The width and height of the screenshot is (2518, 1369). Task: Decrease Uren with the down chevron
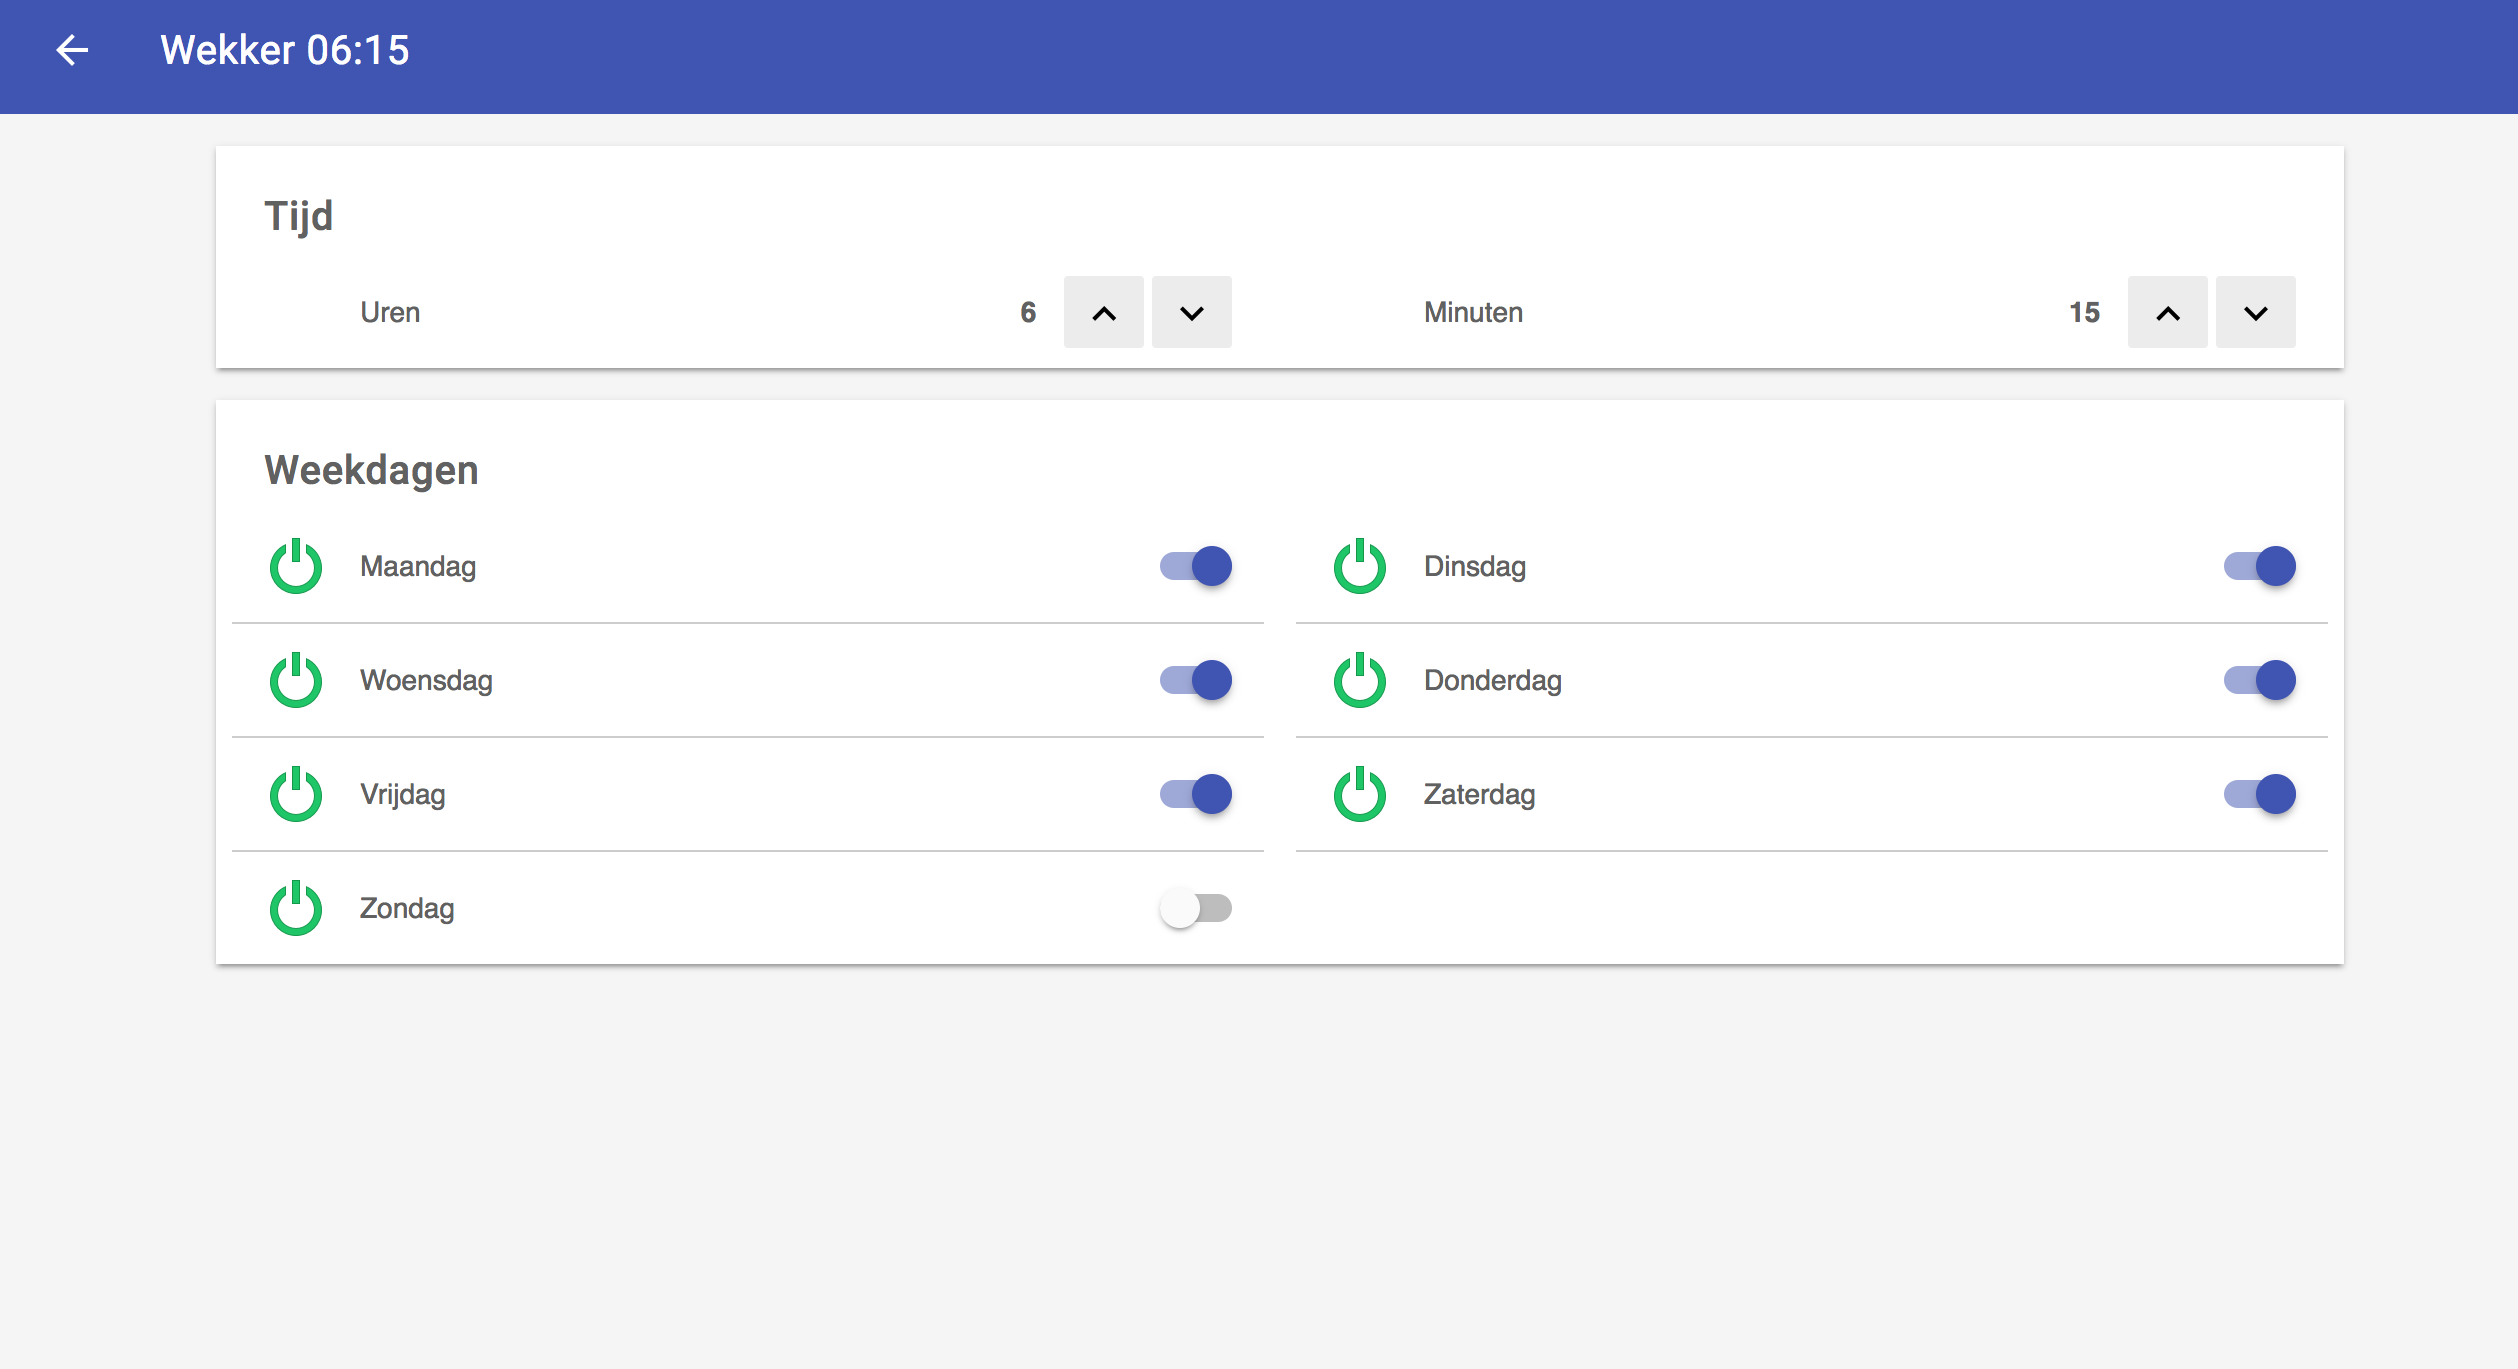(1192, 313)
